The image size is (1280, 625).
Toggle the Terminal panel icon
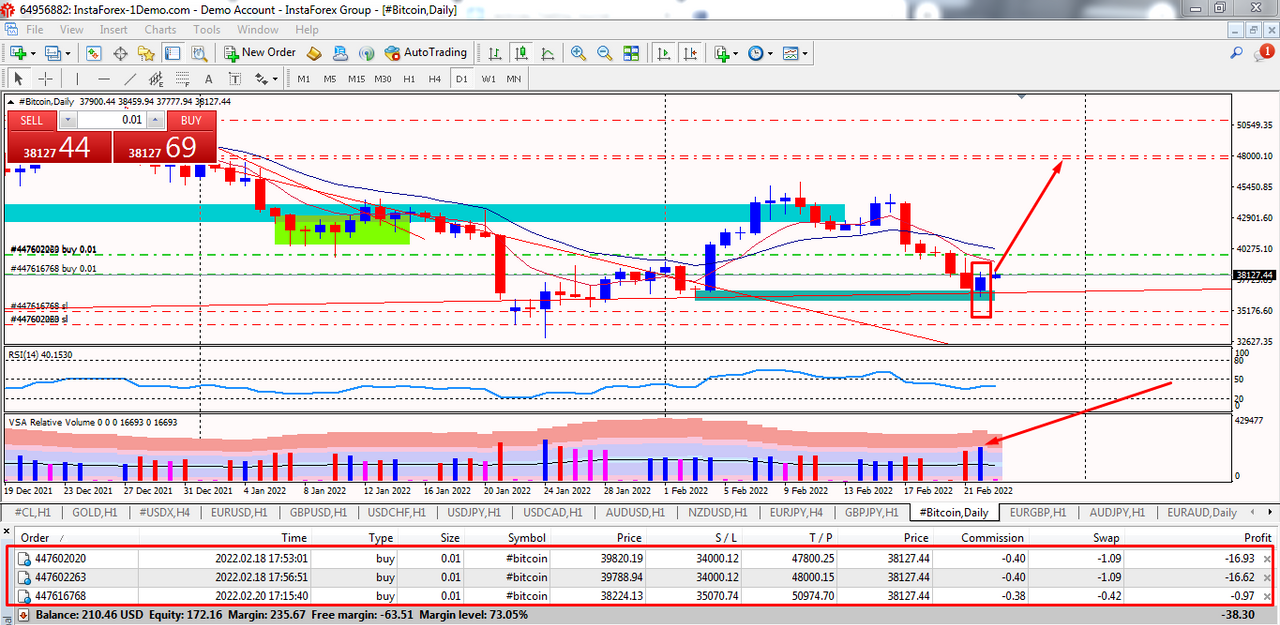tap(172, 53)
